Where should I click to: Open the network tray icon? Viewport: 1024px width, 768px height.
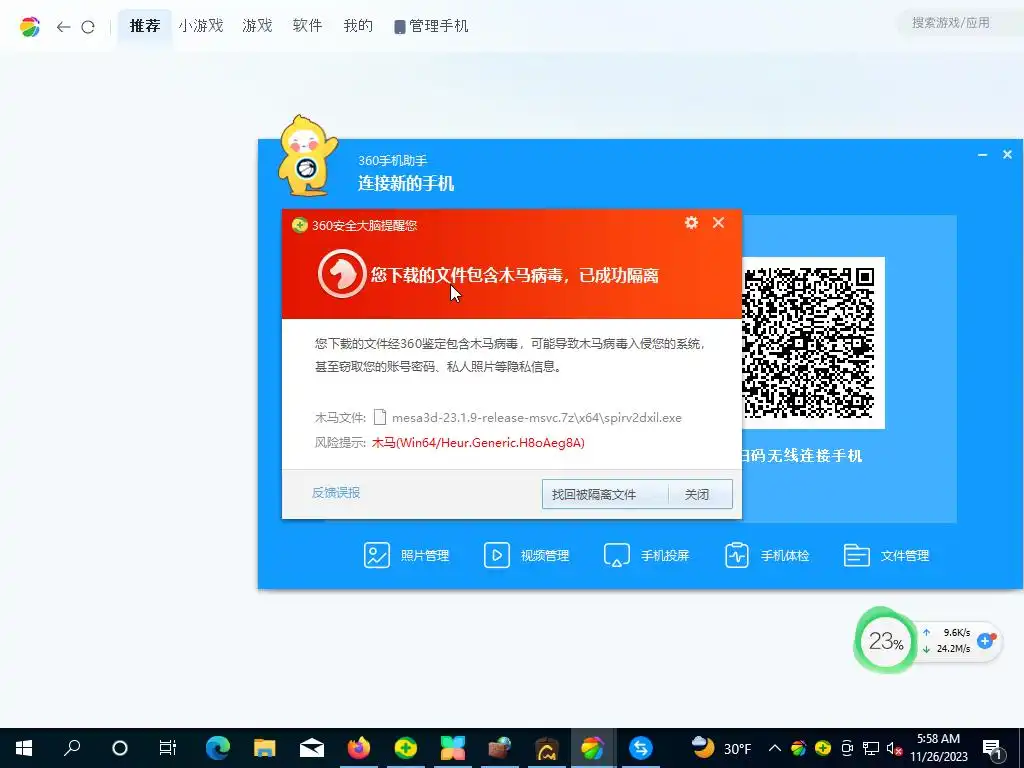871,748
